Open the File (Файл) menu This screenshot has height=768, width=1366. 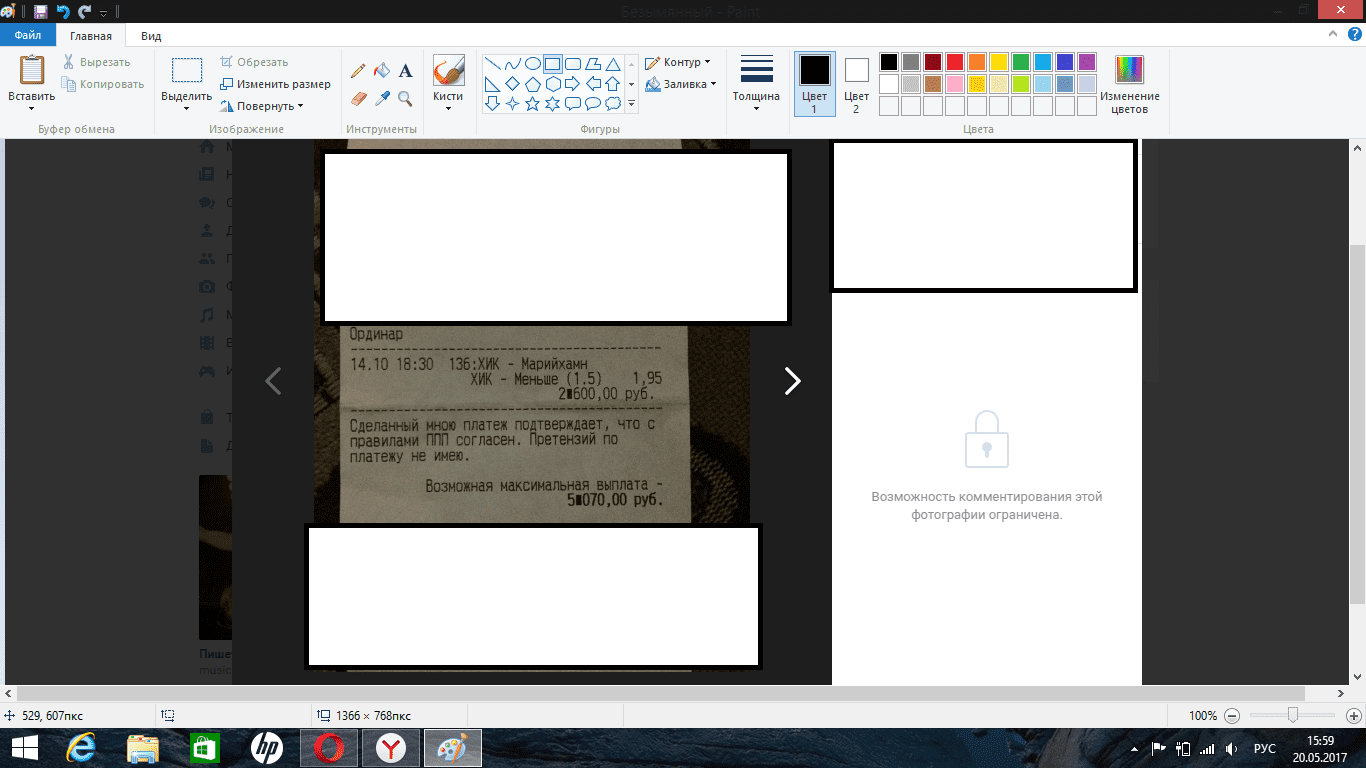coord(27,36)
